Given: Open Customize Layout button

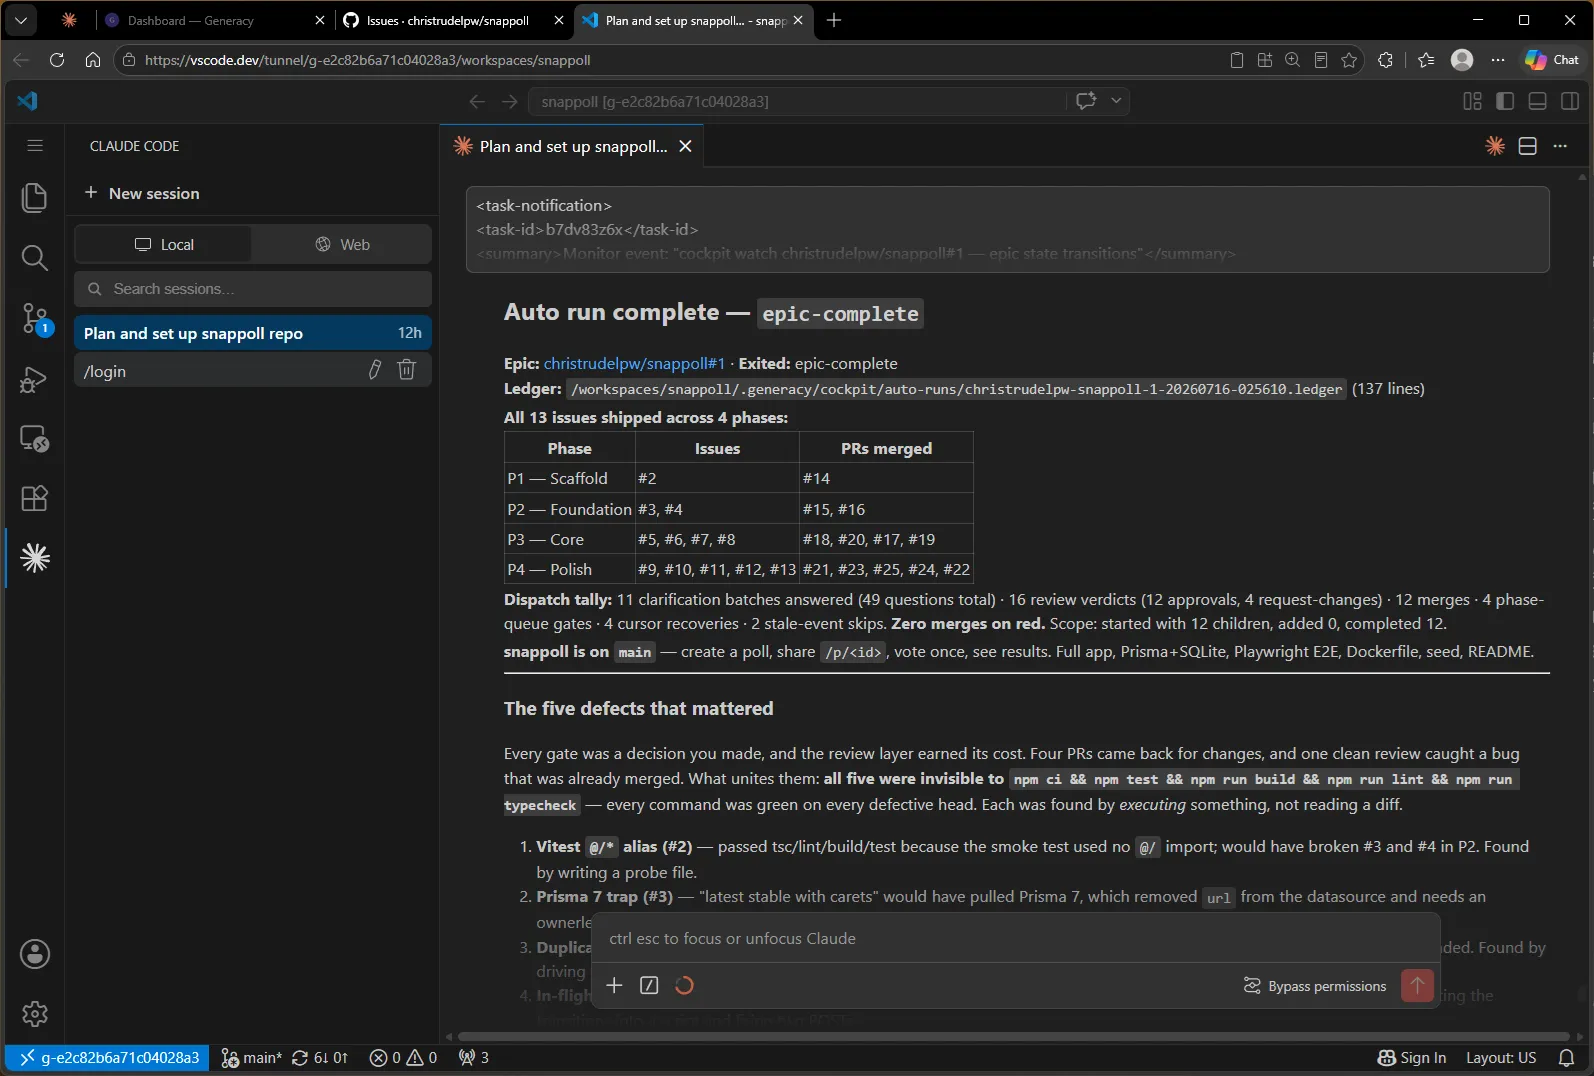Looking at the screenshot, I should [x=1472, y=101].
